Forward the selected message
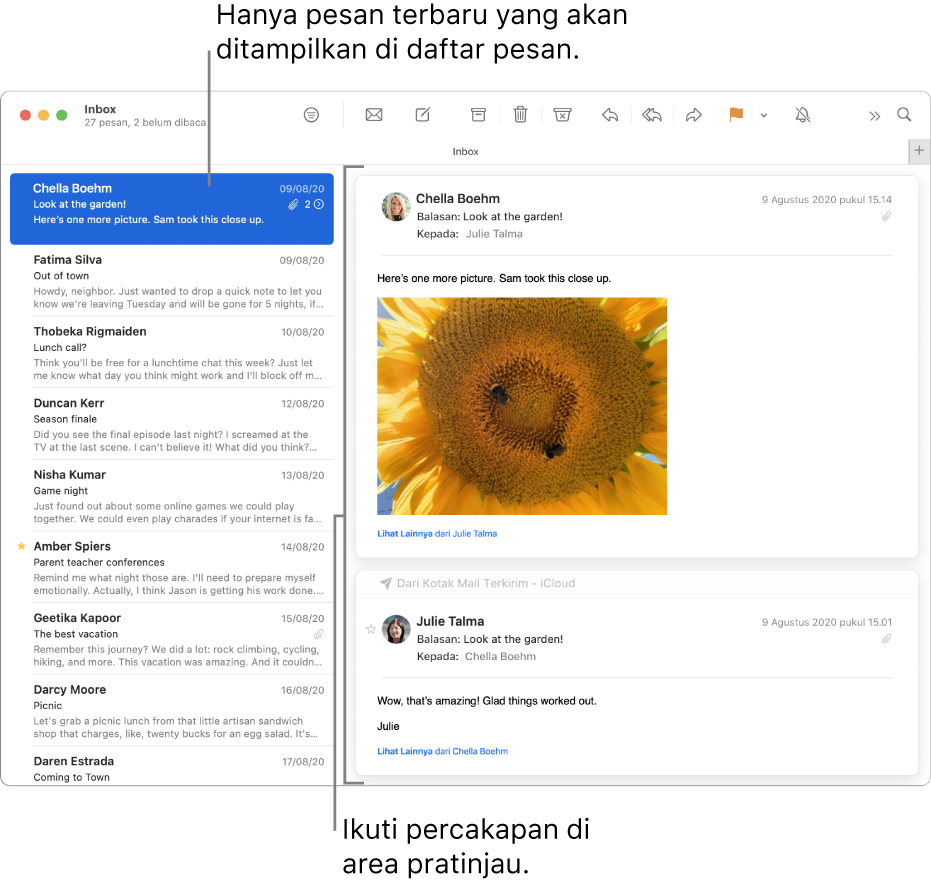The image size is (931, 886). tap(694, 115)
